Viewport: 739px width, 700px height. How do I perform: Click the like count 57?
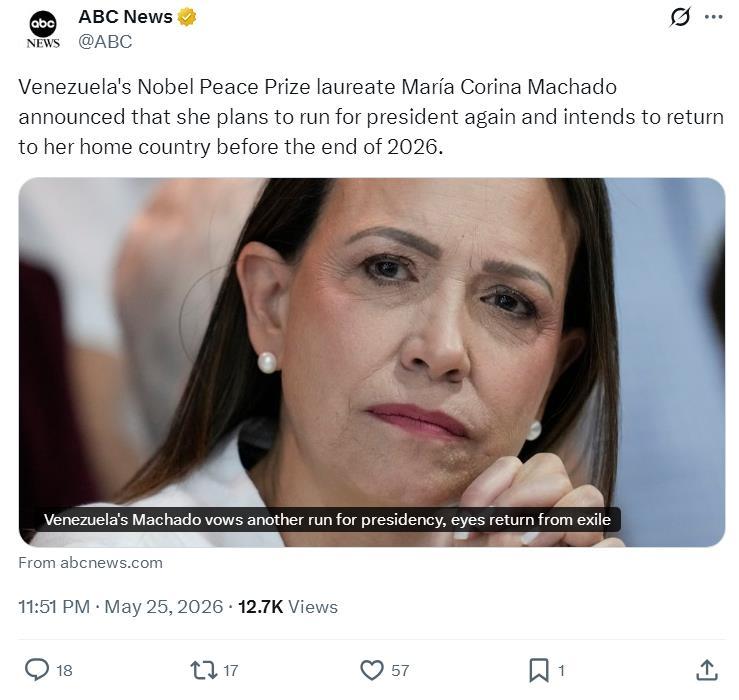400,670
